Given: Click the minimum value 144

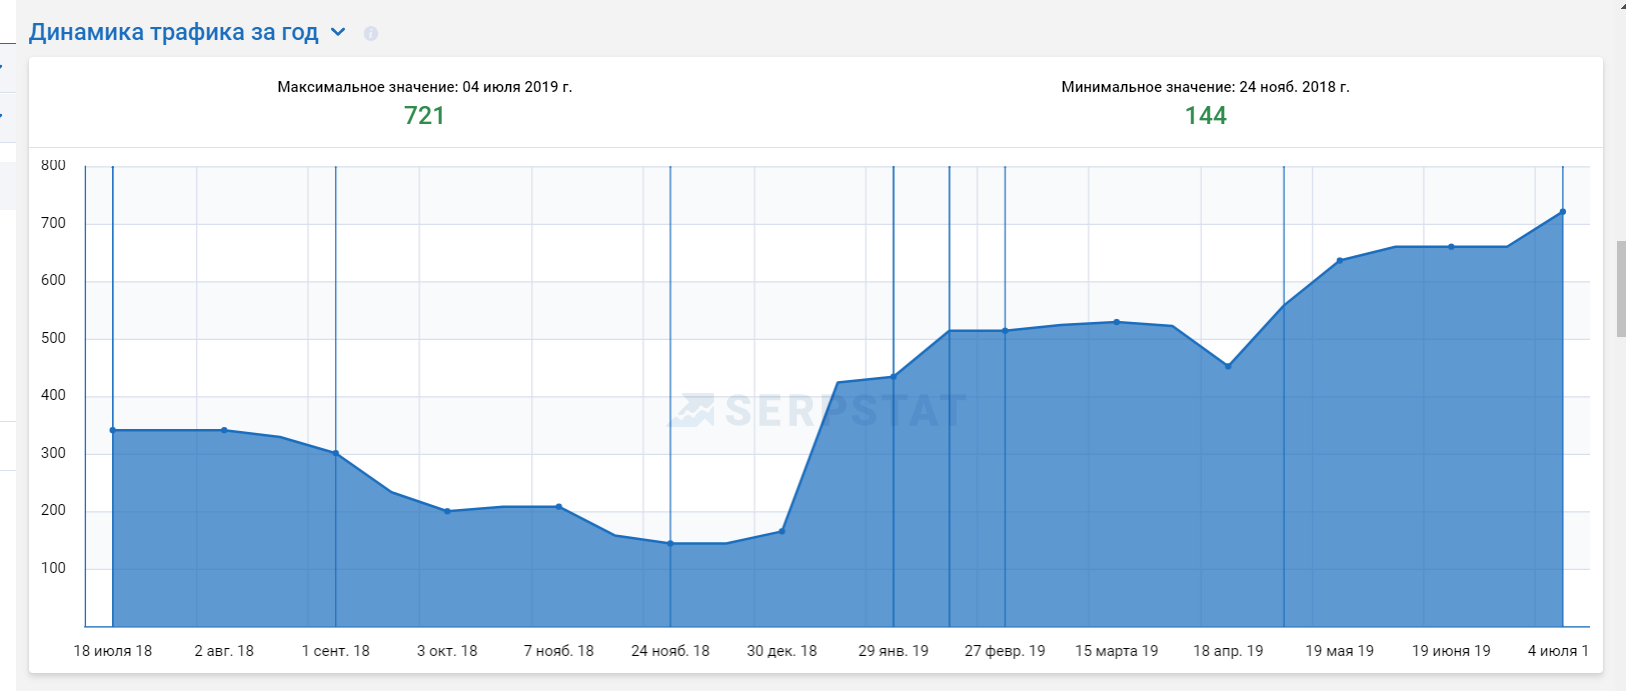Looking at the screenshot, I should coord(1205,116).
